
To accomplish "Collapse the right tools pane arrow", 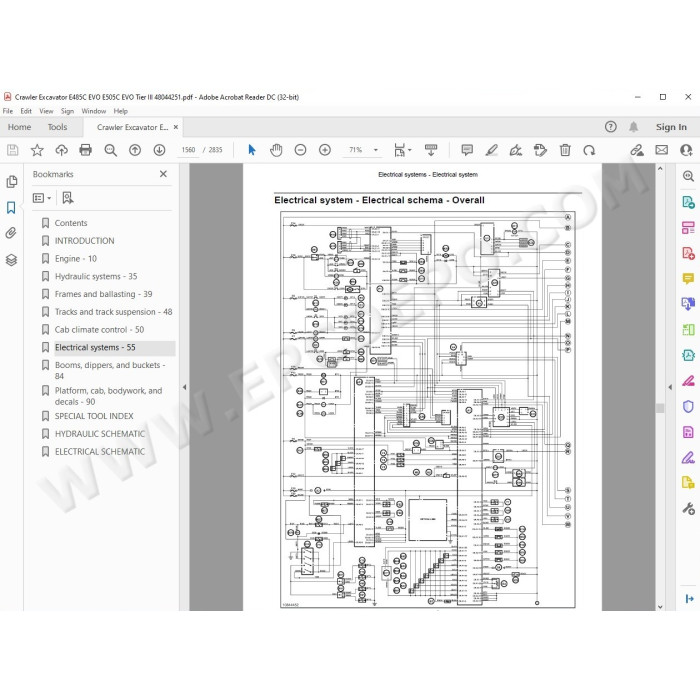I will pyautogui.click(x=670, y=387).
